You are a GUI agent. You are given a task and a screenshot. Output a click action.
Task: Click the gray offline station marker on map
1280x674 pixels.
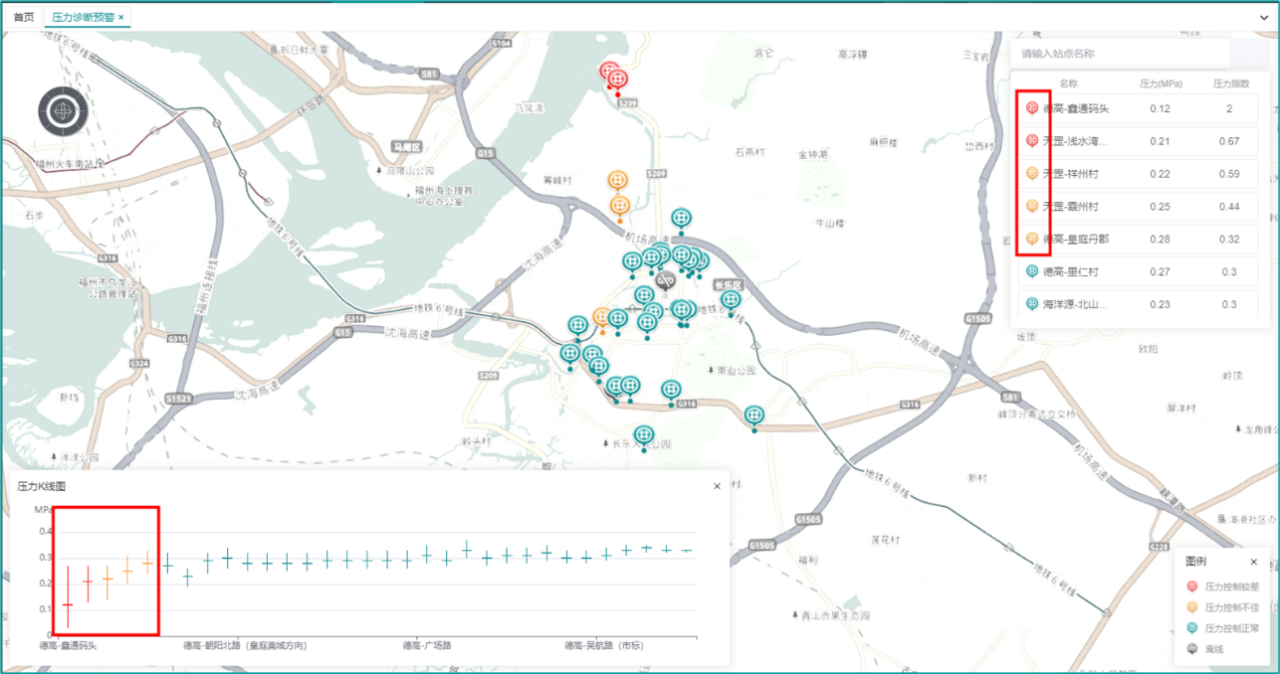coord(665,281)
